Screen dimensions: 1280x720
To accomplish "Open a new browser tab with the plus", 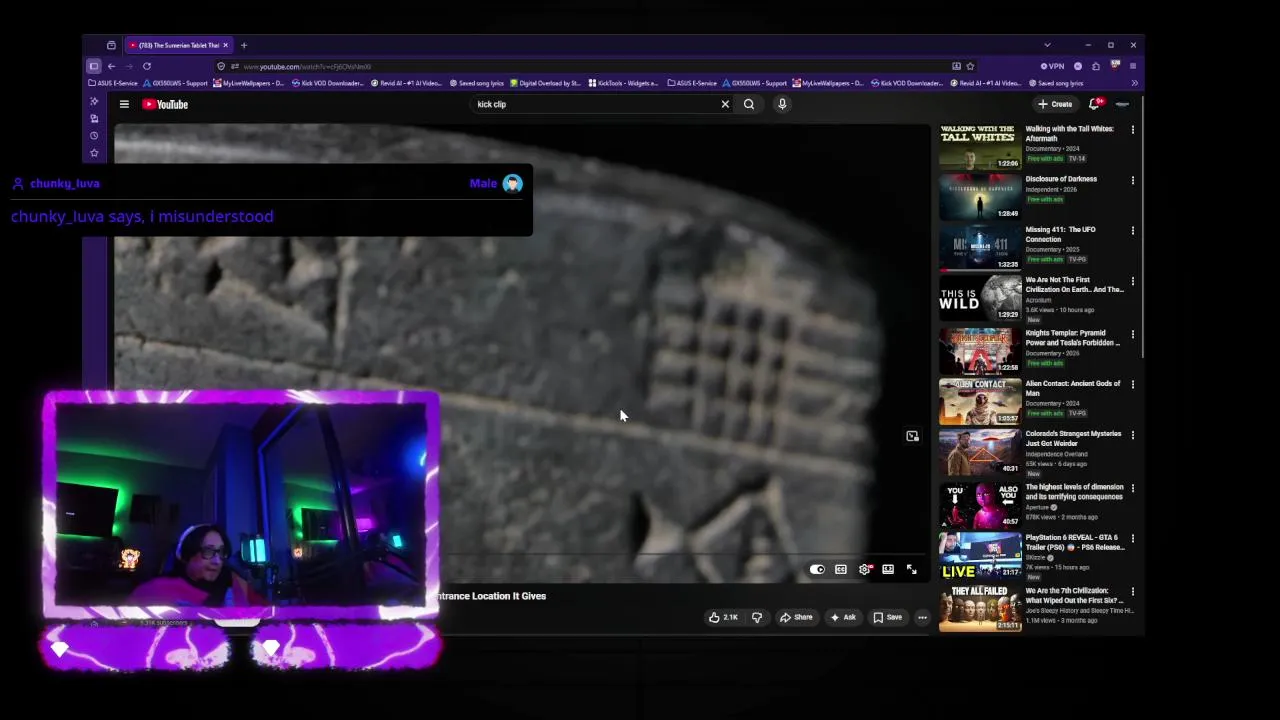I will coord(244,45).
